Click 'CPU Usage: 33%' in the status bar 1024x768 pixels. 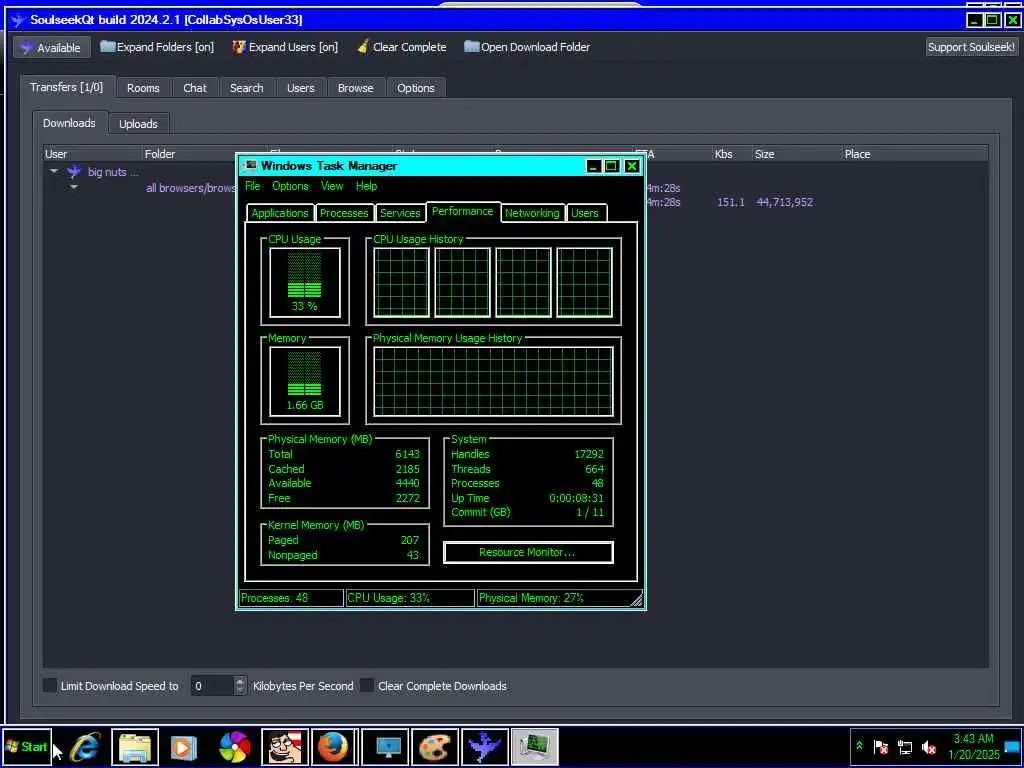tap(410, 598)
